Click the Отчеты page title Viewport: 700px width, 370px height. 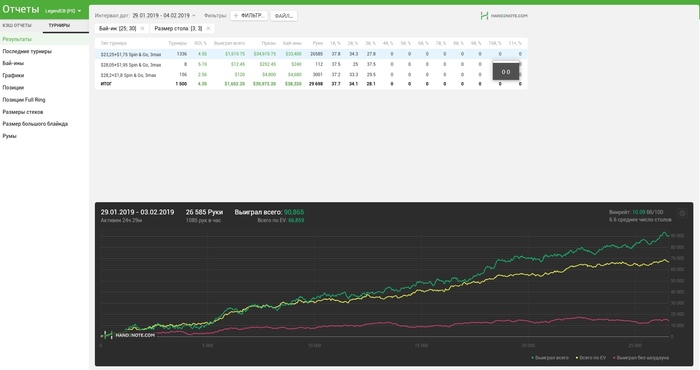[21, 9]
